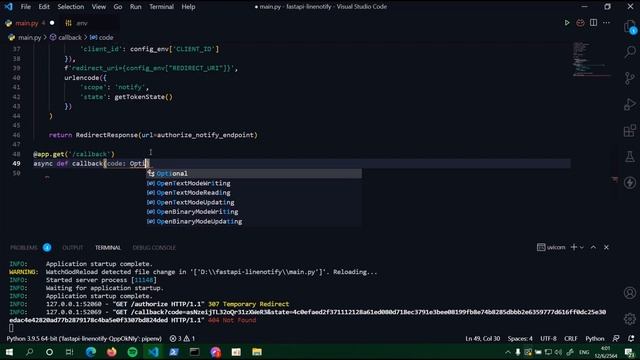Open the Extensions view
The image size is (640, 360).
click(x=630, y=131)
